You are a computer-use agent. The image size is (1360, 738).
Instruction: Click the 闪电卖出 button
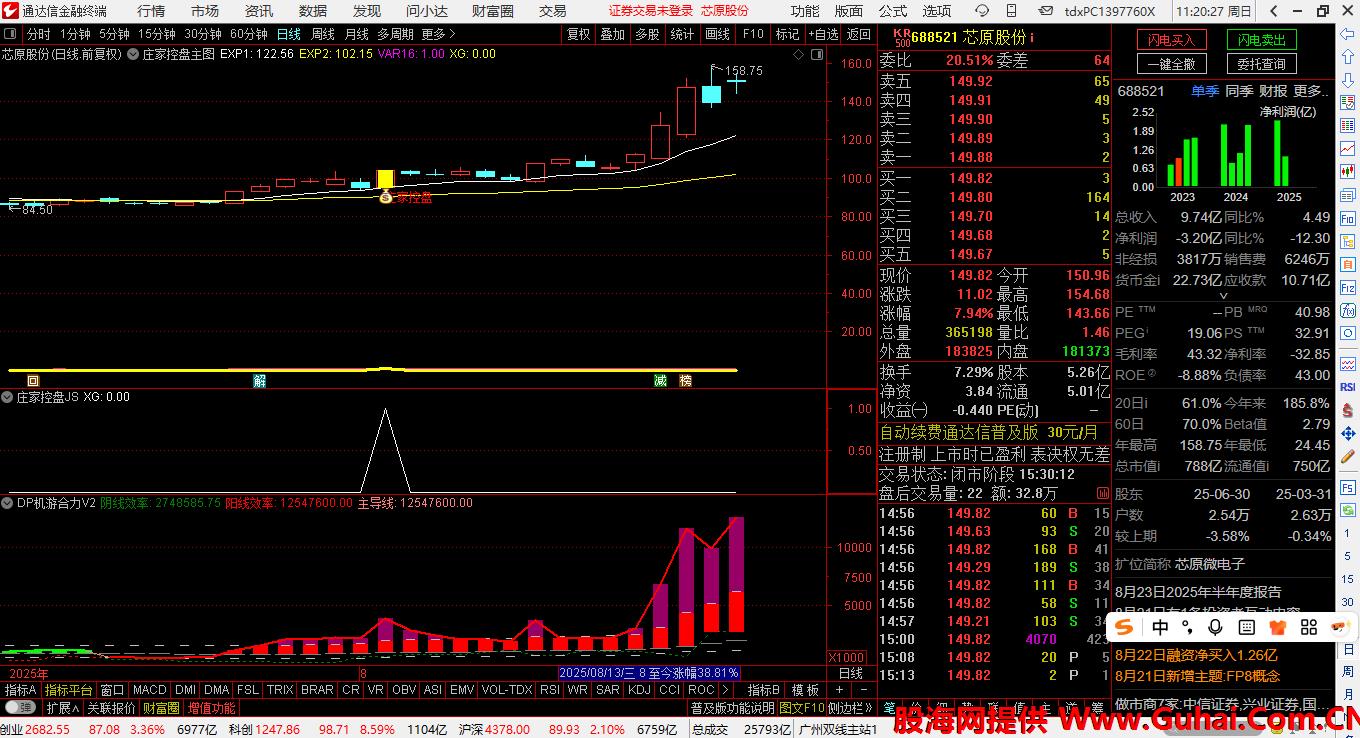[1261, 40]
